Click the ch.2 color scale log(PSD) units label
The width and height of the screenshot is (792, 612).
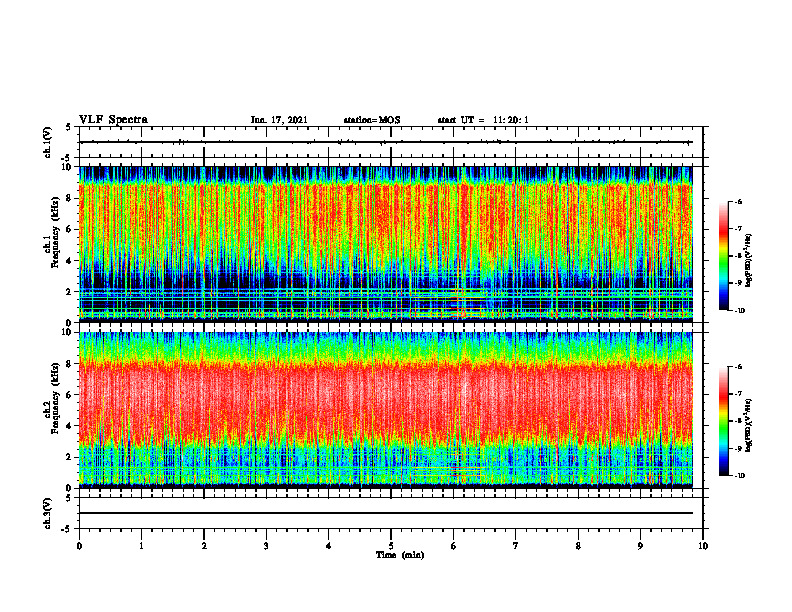pos(749,425)
